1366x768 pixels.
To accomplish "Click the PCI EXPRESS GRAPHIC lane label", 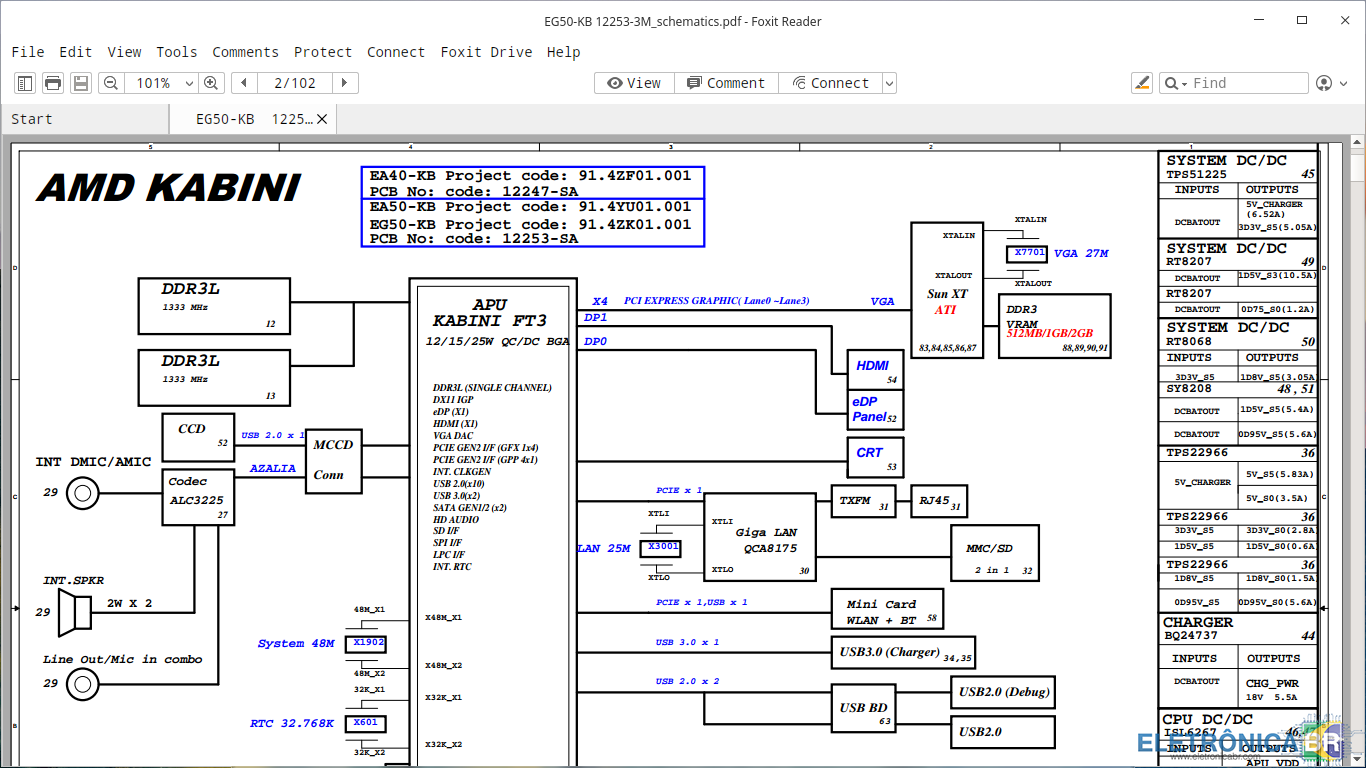I will [x=717, y=300].
